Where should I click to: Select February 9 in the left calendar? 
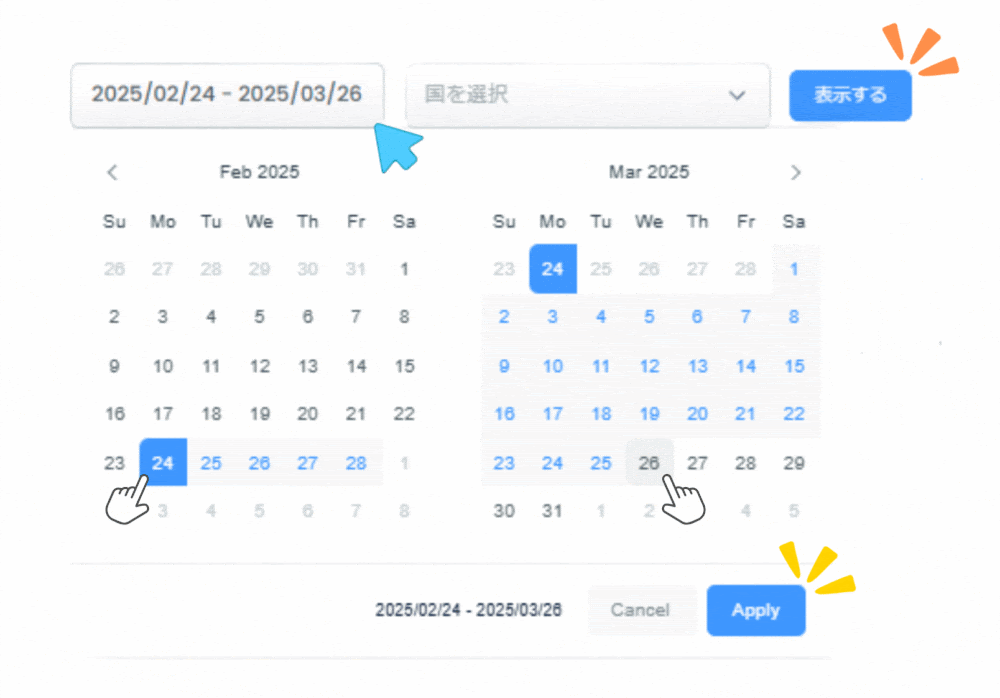click(x=114, y=366)
